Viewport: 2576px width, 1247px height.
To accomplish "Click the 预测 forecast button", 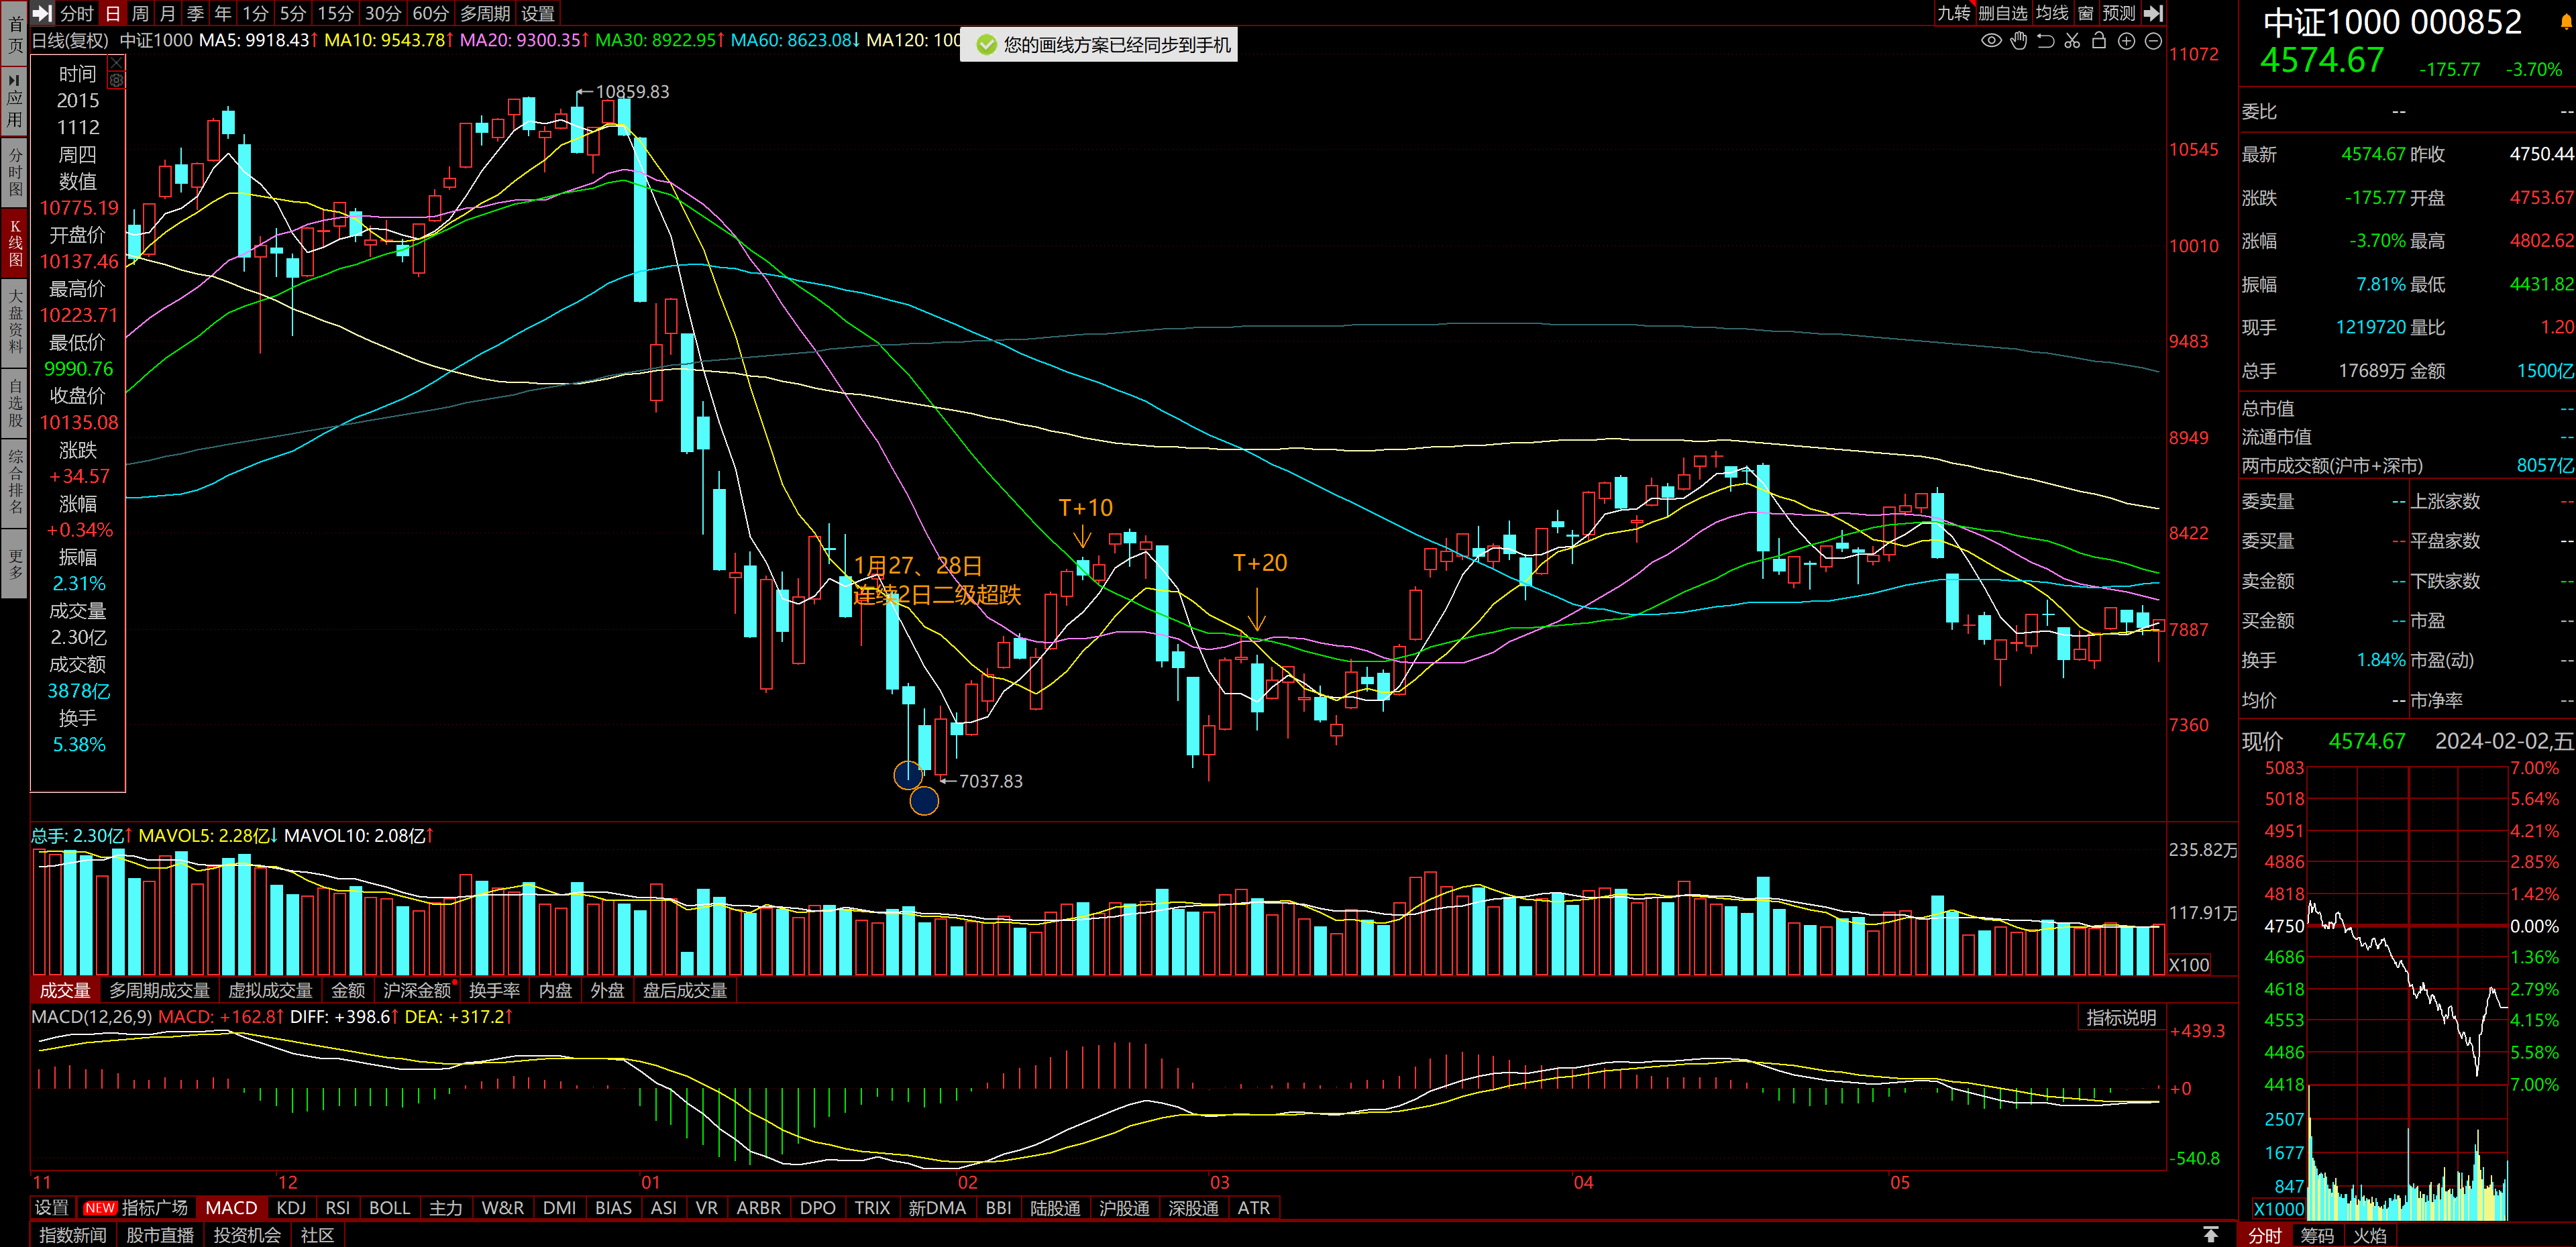I will coord(2118,13).
